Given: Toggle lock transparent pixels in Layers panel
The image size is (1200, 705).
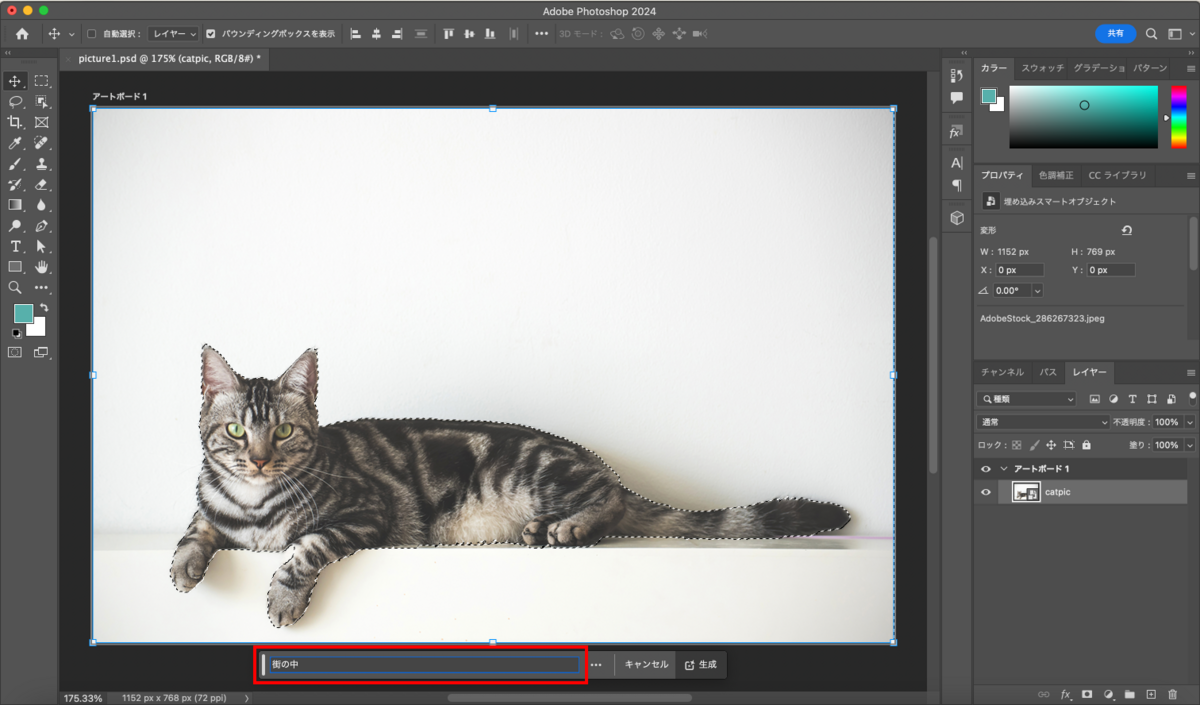Looking at the screenshot, I should pyautogui.click(x=1017, y=445).
